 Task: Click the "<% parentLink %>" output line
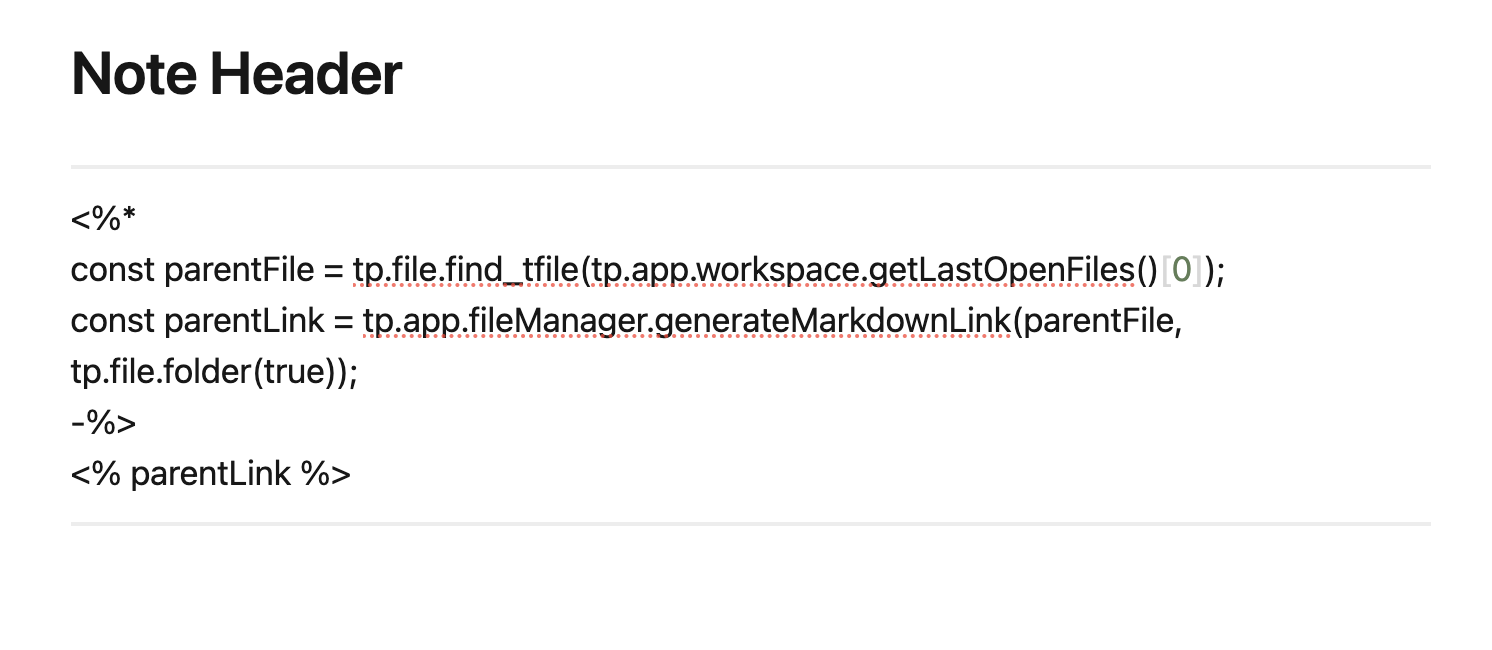(211, 475)
